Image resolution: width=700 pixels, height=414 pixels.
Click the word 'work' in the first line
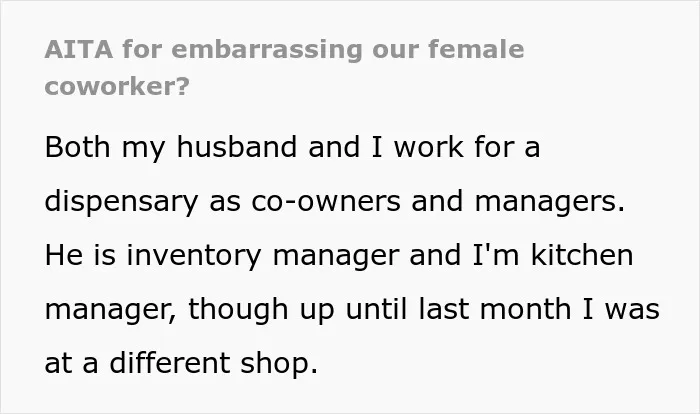(x=429, y=146)
